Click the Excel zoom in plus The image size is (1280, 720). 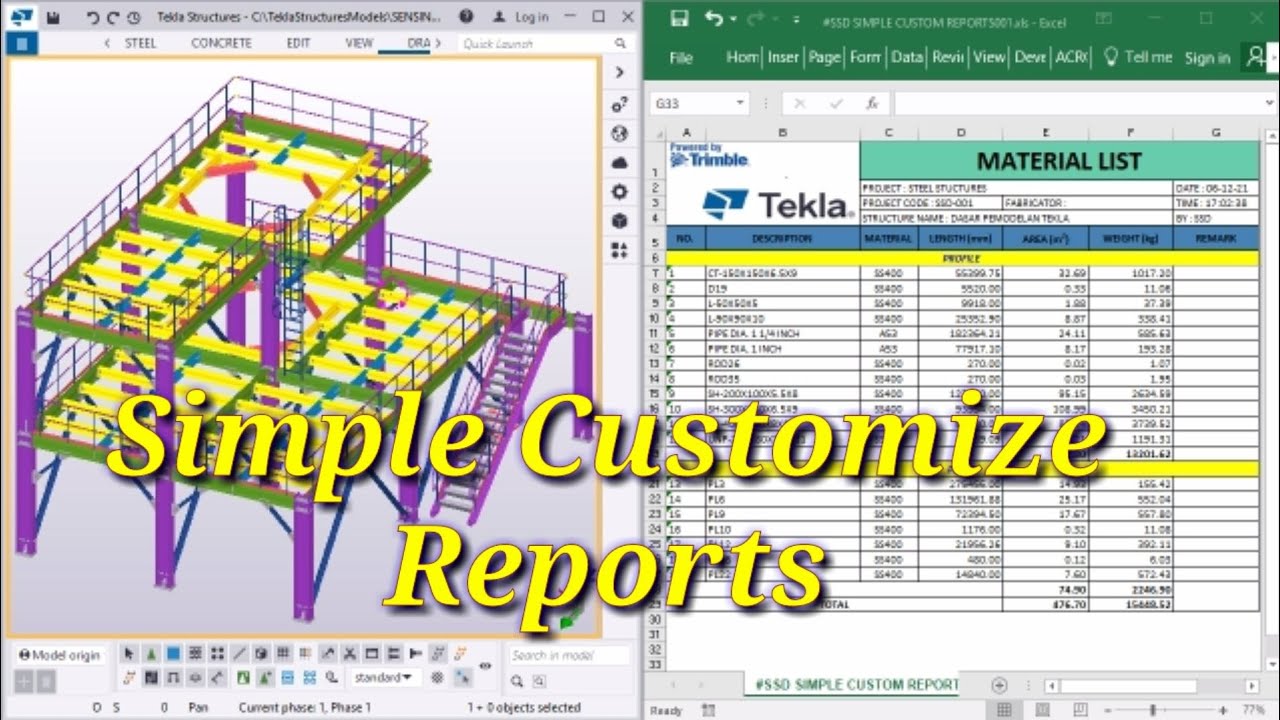coord(1223,710)
